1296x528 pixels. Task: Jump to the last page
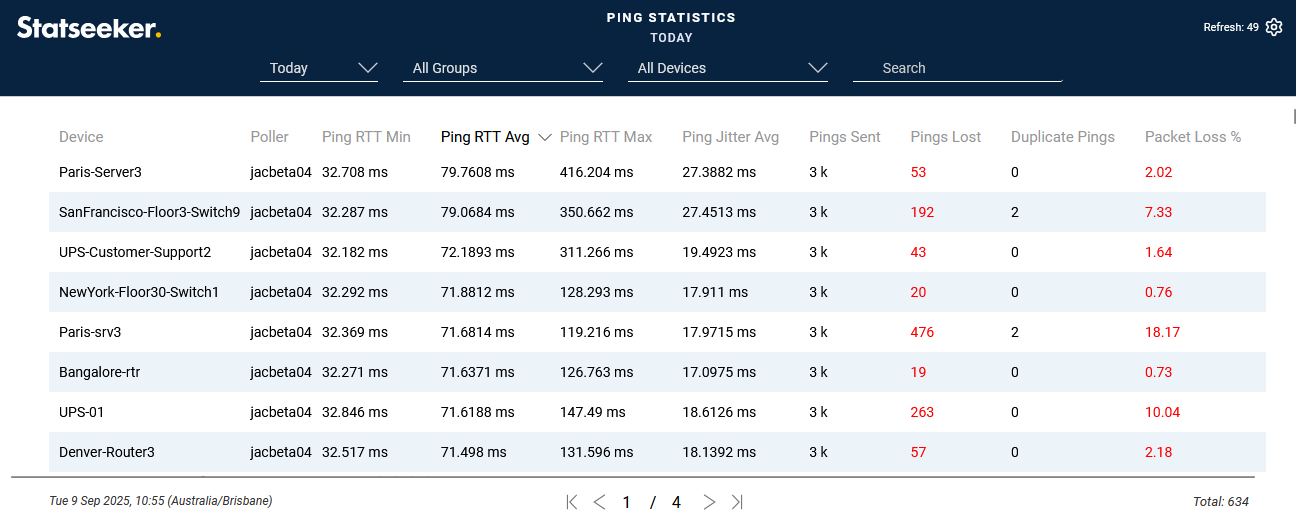(737, 502)
